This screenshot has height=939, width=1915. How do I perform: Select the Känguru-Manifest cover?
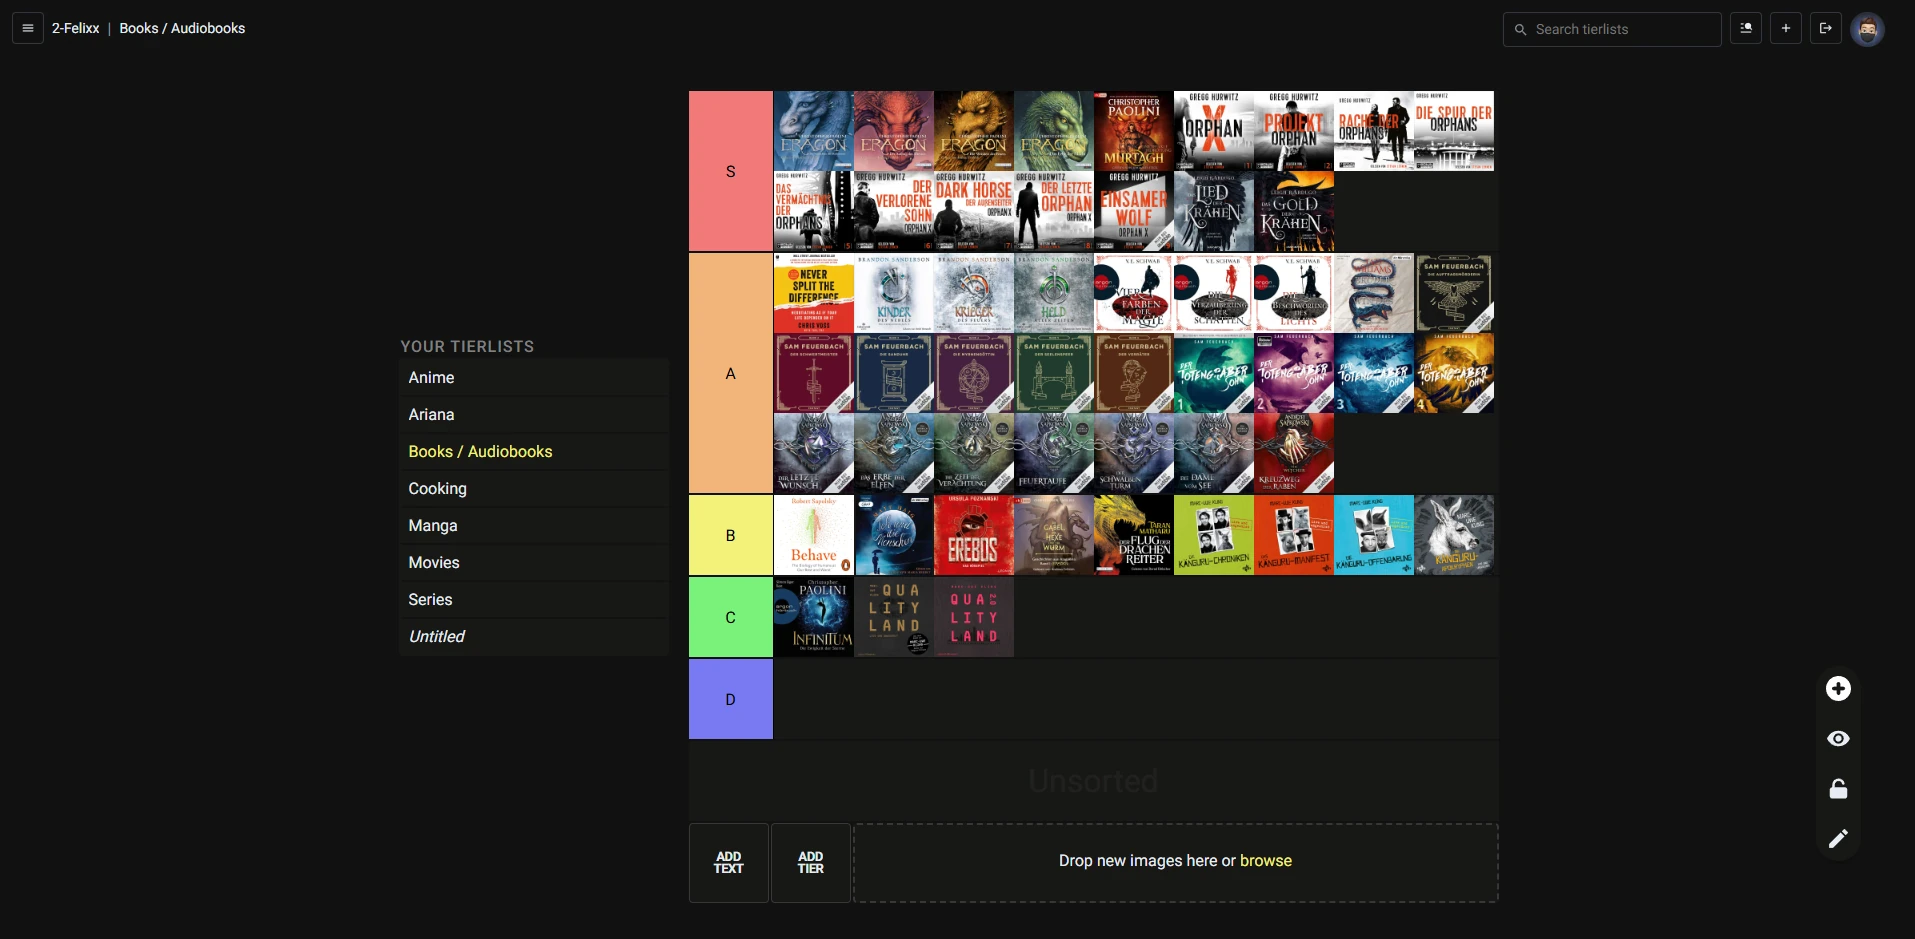coord(1294,535)
